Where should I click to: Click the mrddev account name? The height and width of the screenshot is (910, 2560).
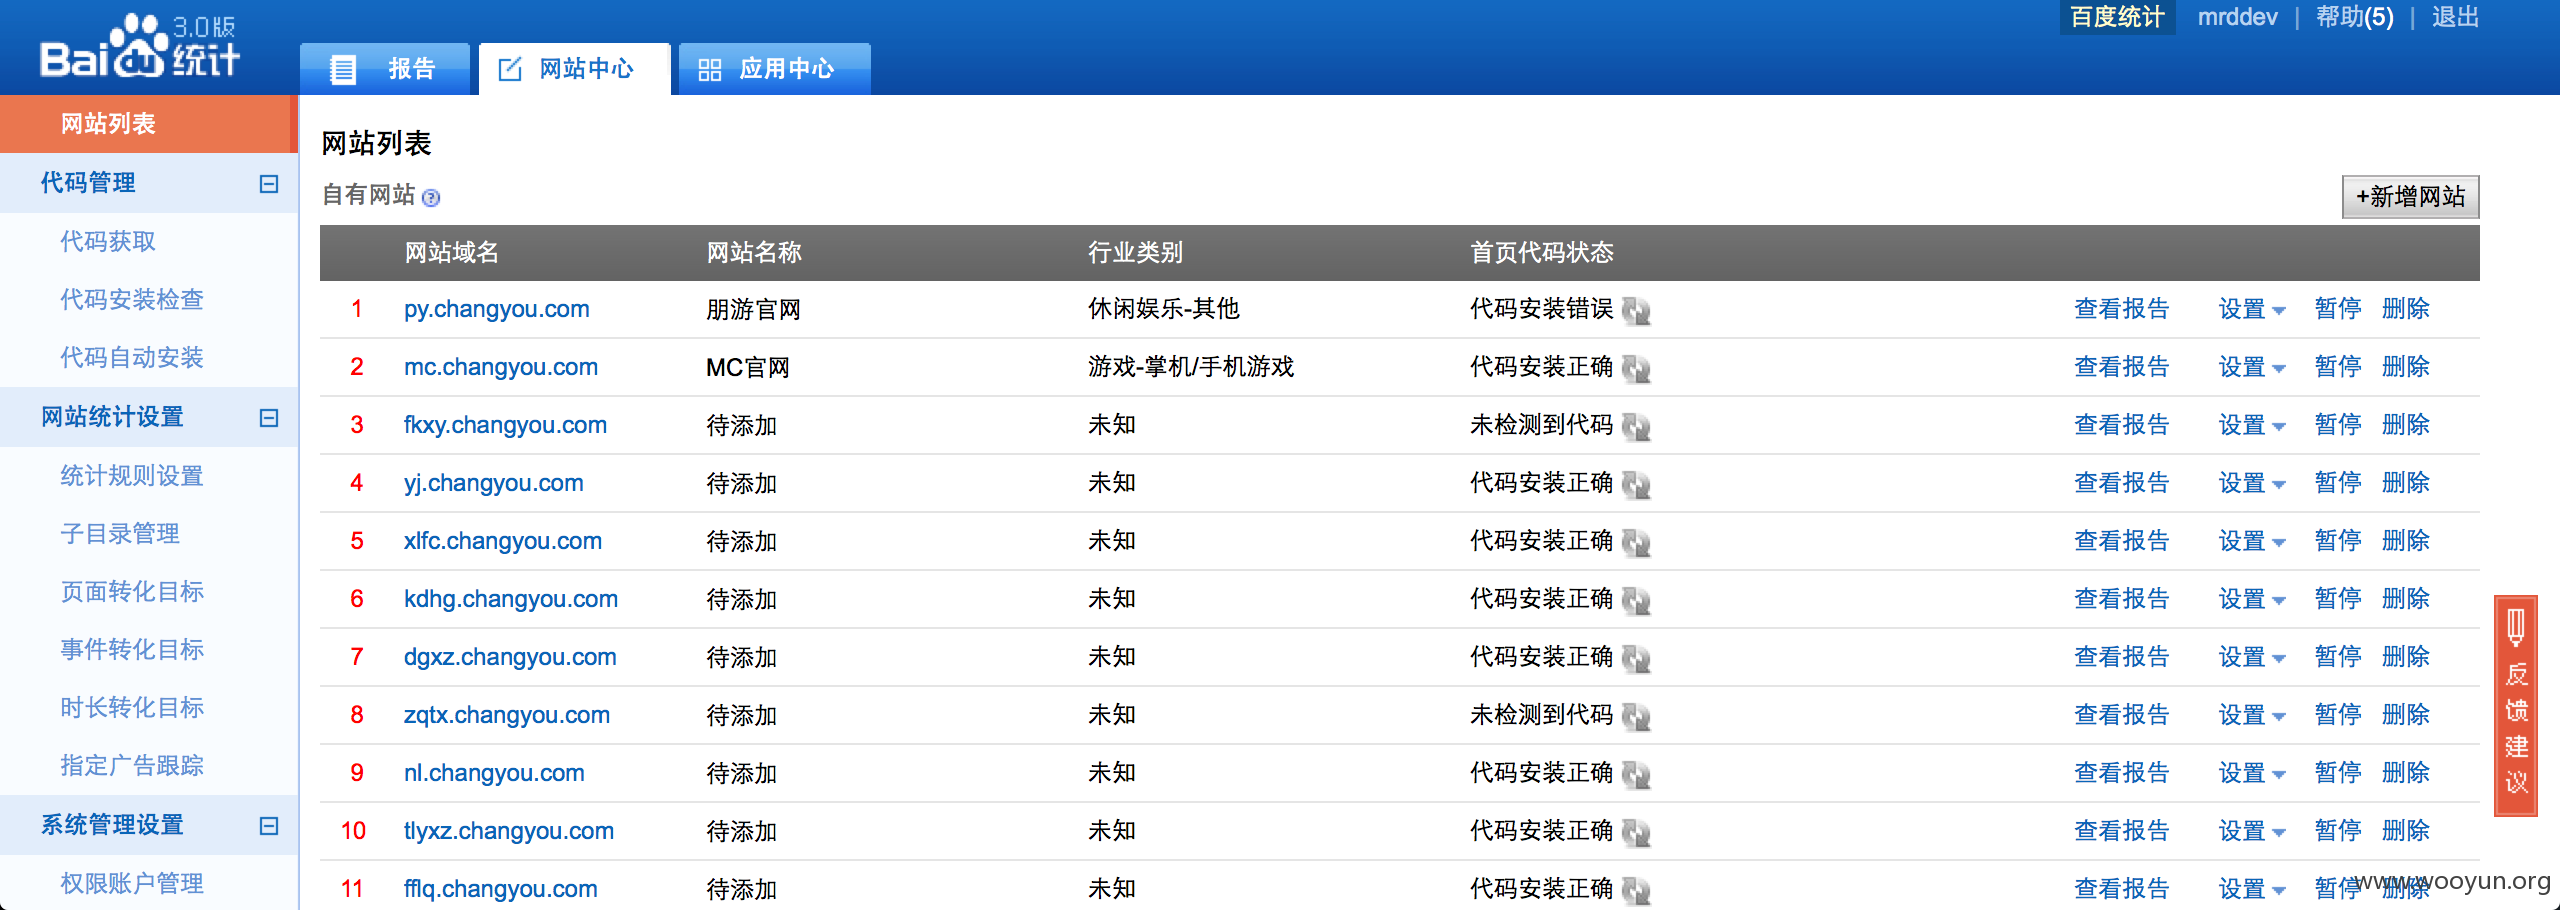pos(2237,17)
